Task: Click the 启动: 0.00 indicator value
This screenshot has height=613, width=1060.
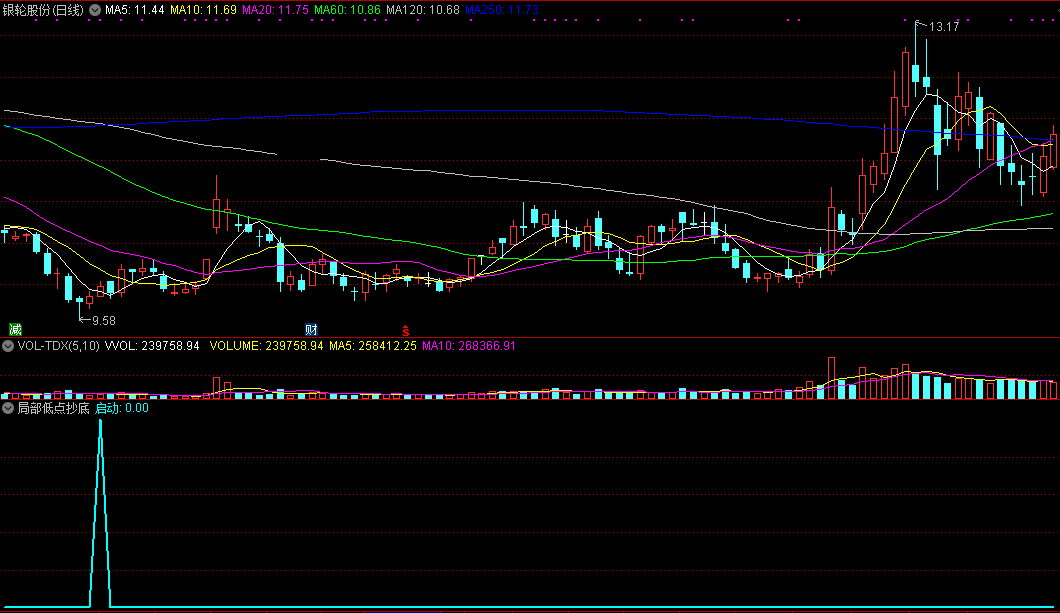Action: pyautogui.click(x=122, y=408)
